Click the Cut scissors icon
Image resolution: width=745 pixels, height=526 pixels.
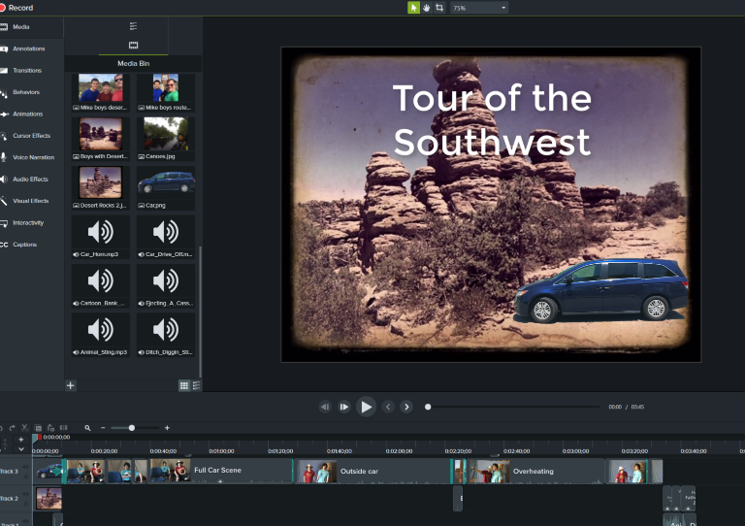tap(25, 428)
